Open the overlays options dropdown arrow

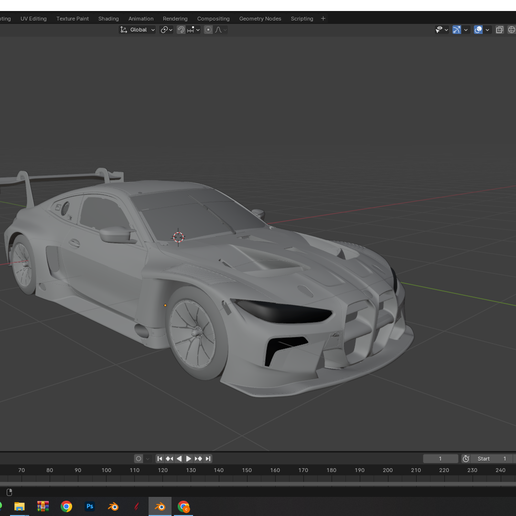point(487,30)
